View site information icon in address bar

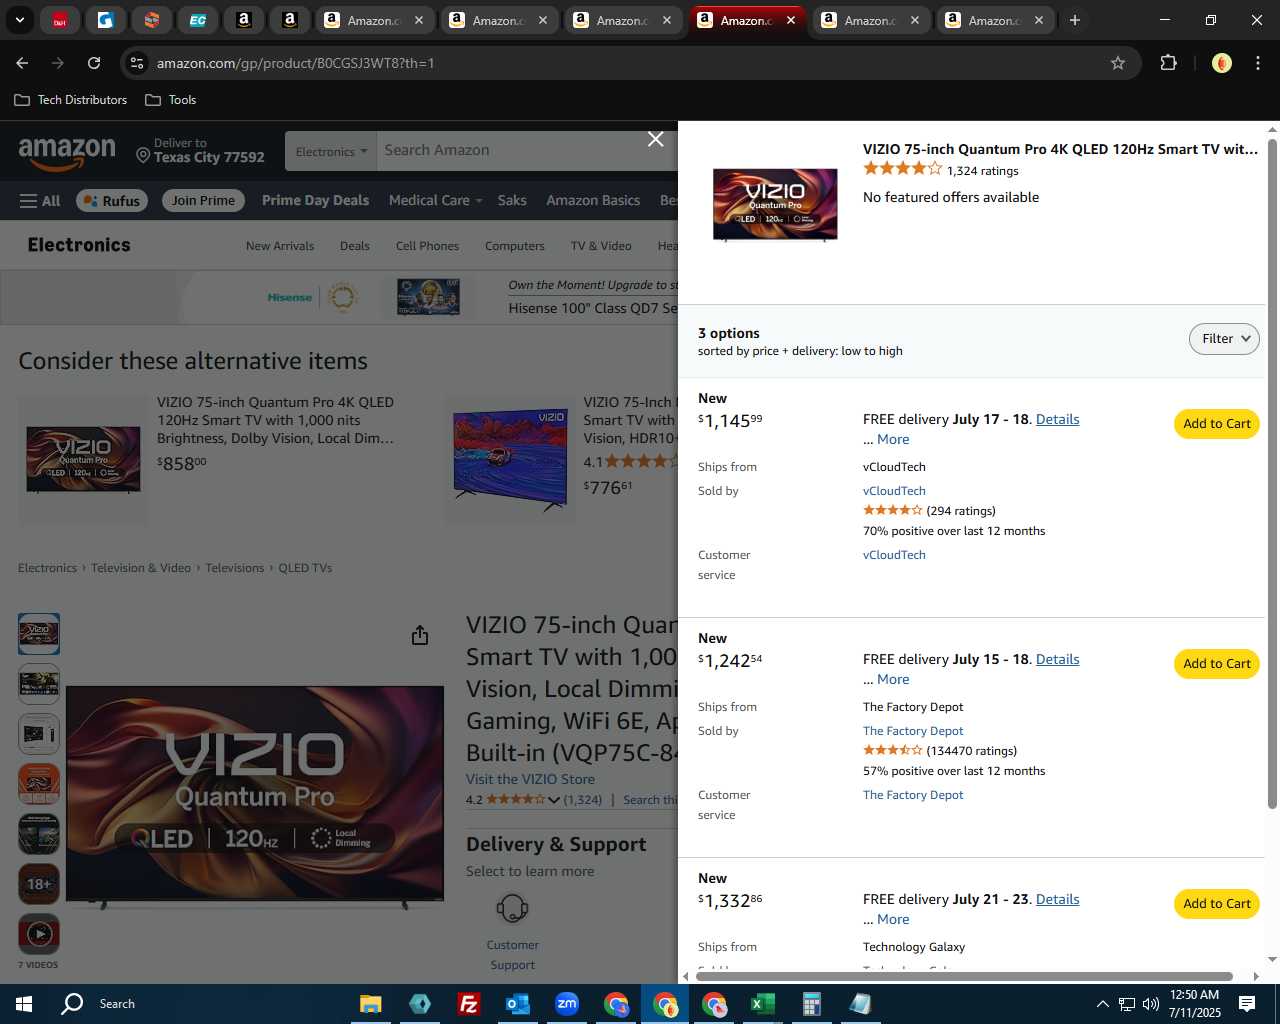(x=136, y=63)
